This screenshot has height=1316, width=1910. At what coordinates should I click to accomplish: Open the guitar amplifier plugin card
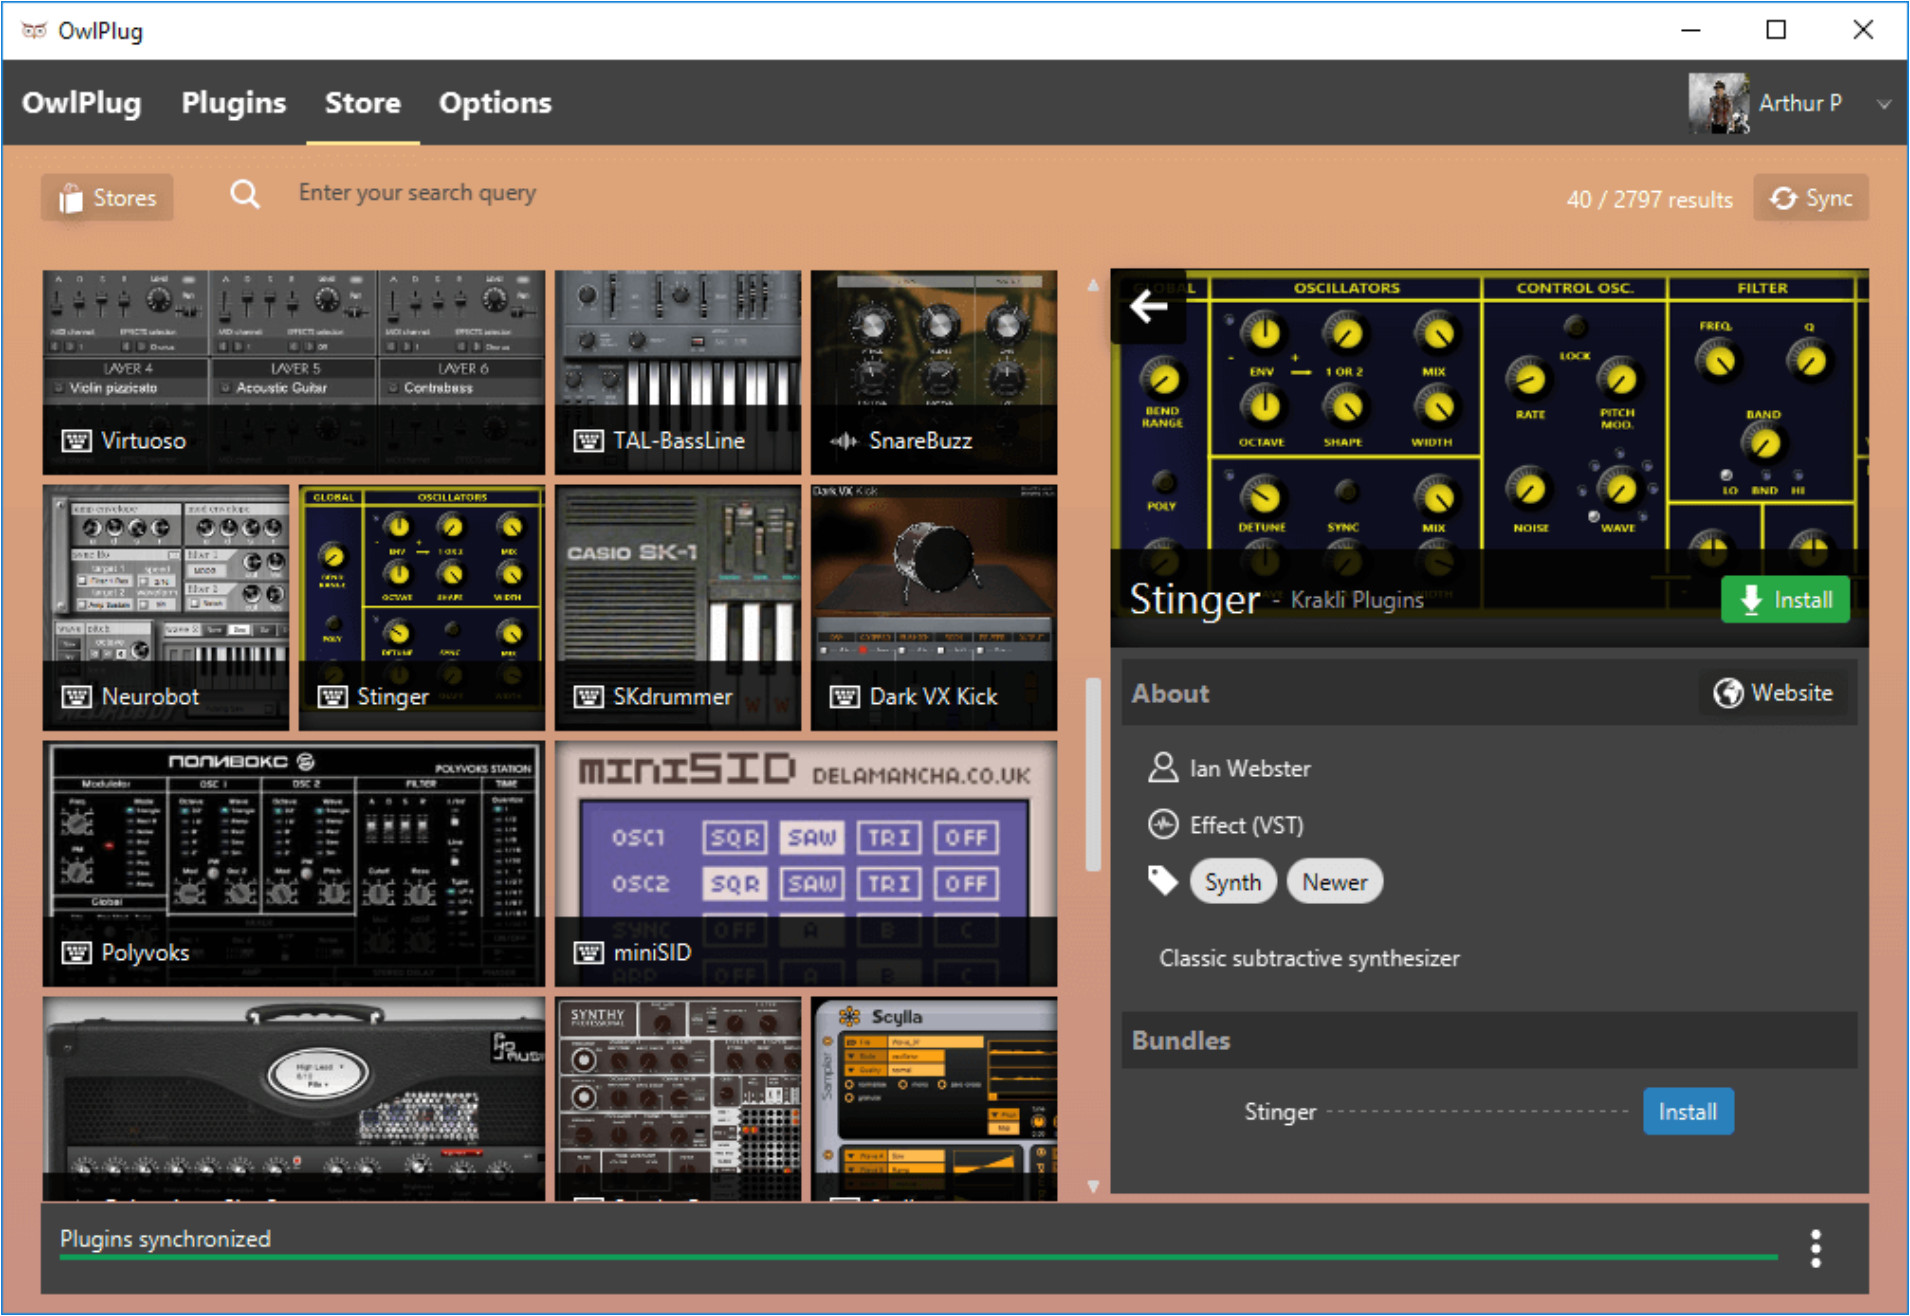[x=294, y=1098]
